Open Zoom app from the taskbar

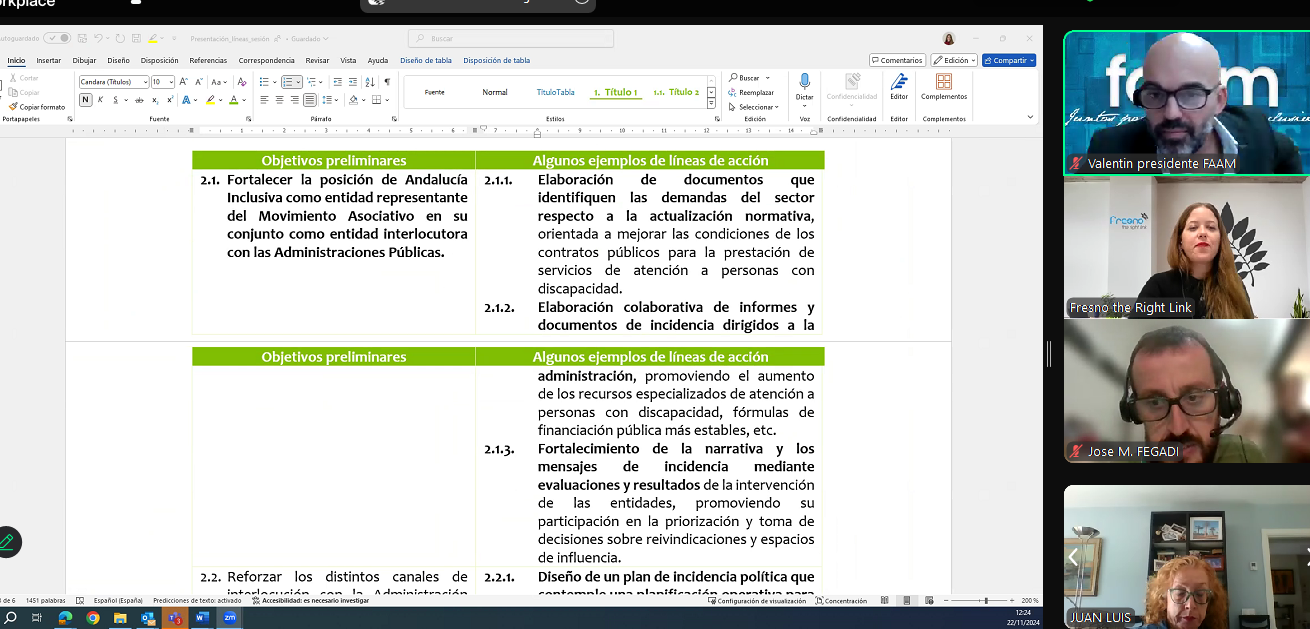point(229,618)
